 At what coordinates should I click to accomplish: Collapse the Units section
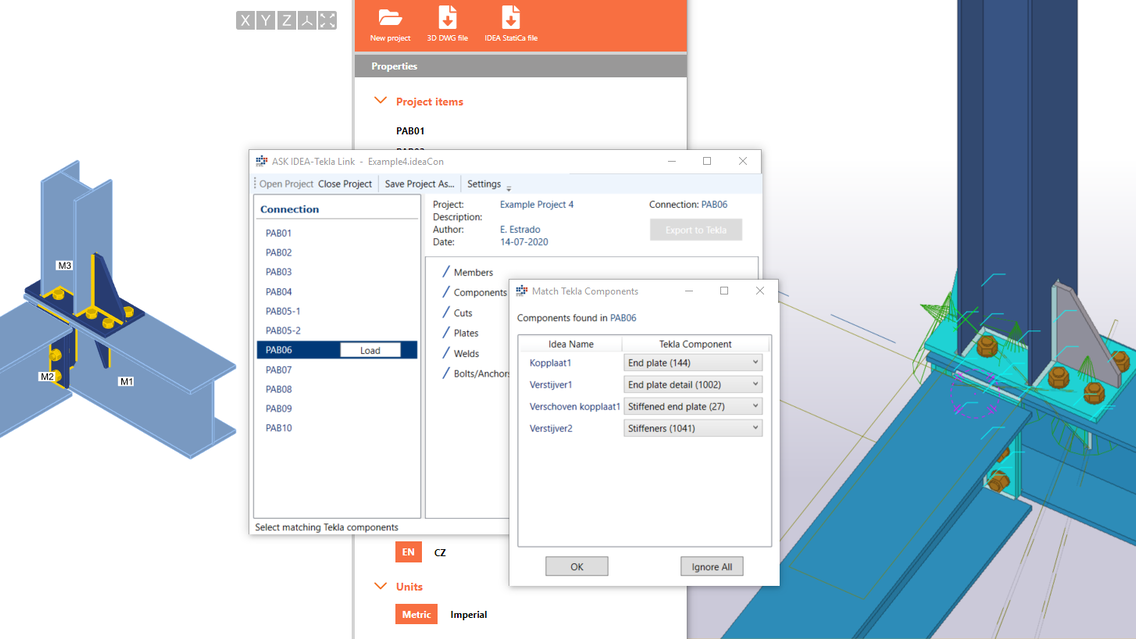pos(380,585)
